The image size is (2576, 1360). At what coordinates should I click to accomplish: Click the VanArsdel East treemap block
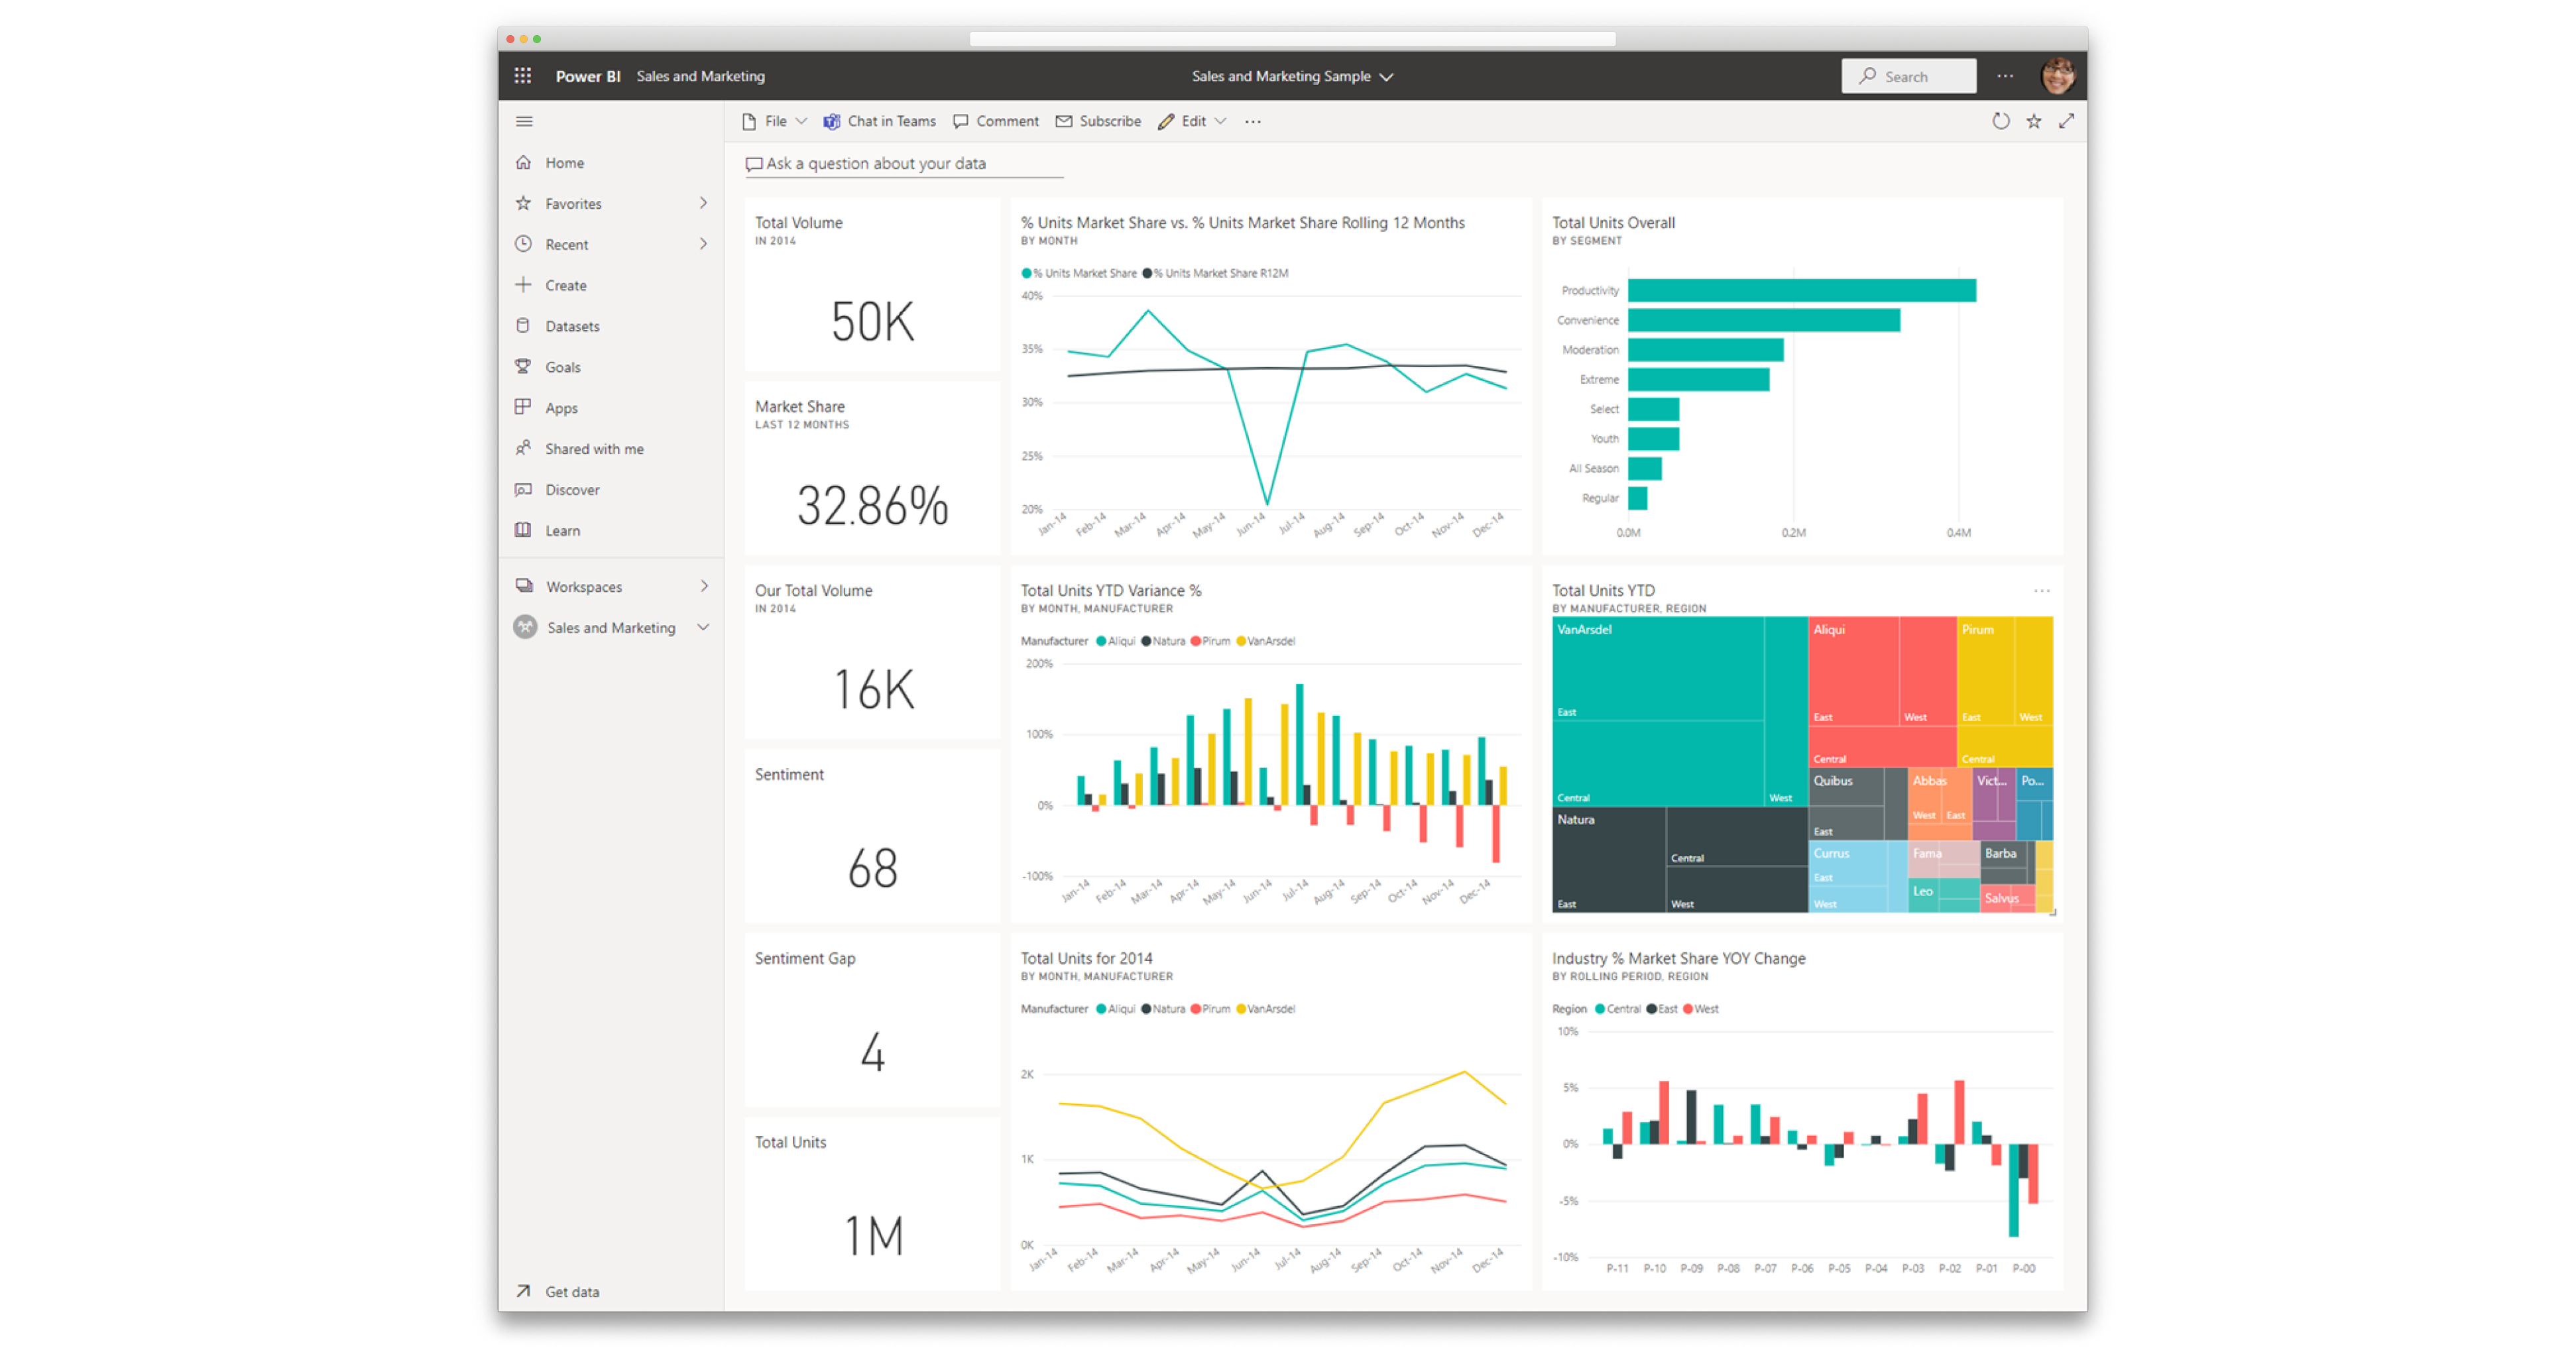(x=1657, y=668)
